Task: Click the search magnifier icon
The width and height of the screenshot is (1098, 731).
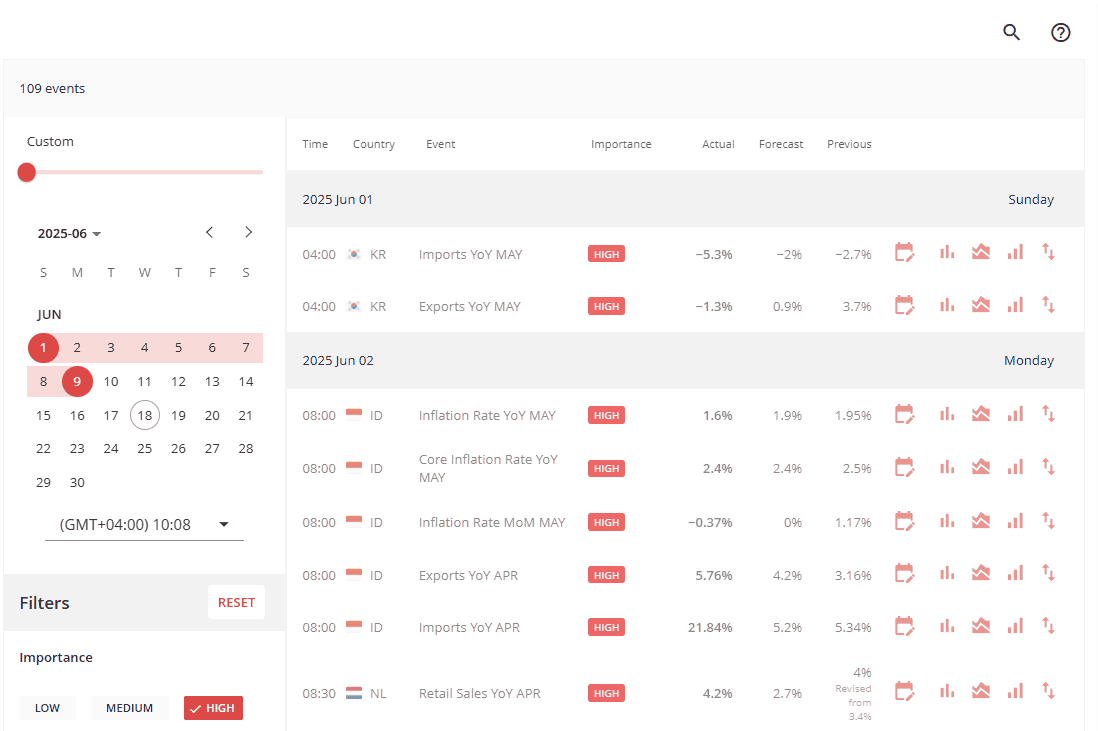Action: click(x=1011, y=32)
